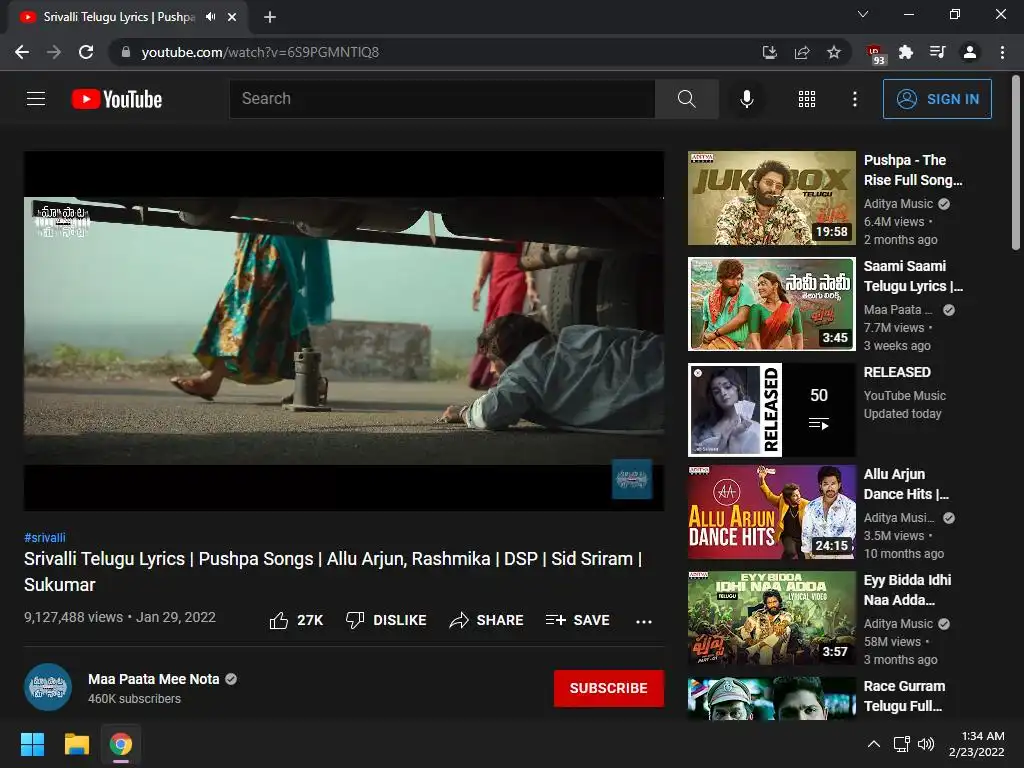
Task: Show hidden system tray icons
Action: [x=874, y=744]
